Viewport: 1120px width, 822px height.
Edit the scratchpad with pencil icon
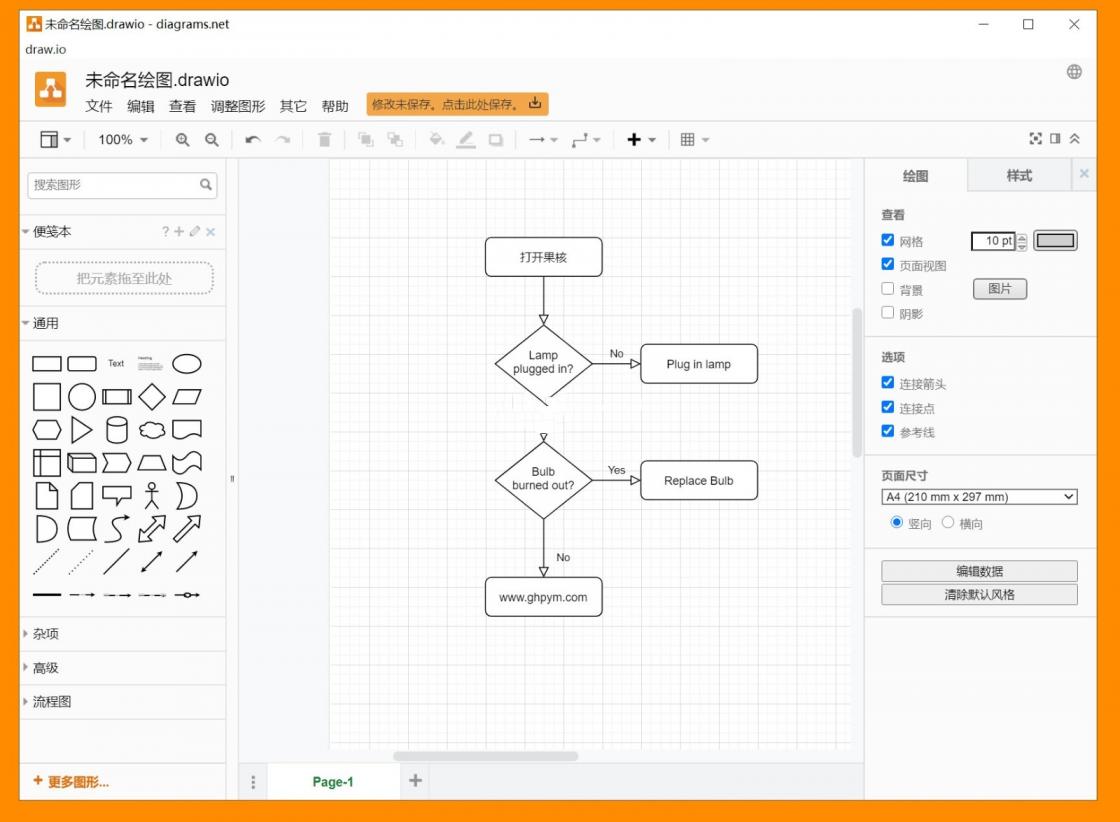coord(195,231)
